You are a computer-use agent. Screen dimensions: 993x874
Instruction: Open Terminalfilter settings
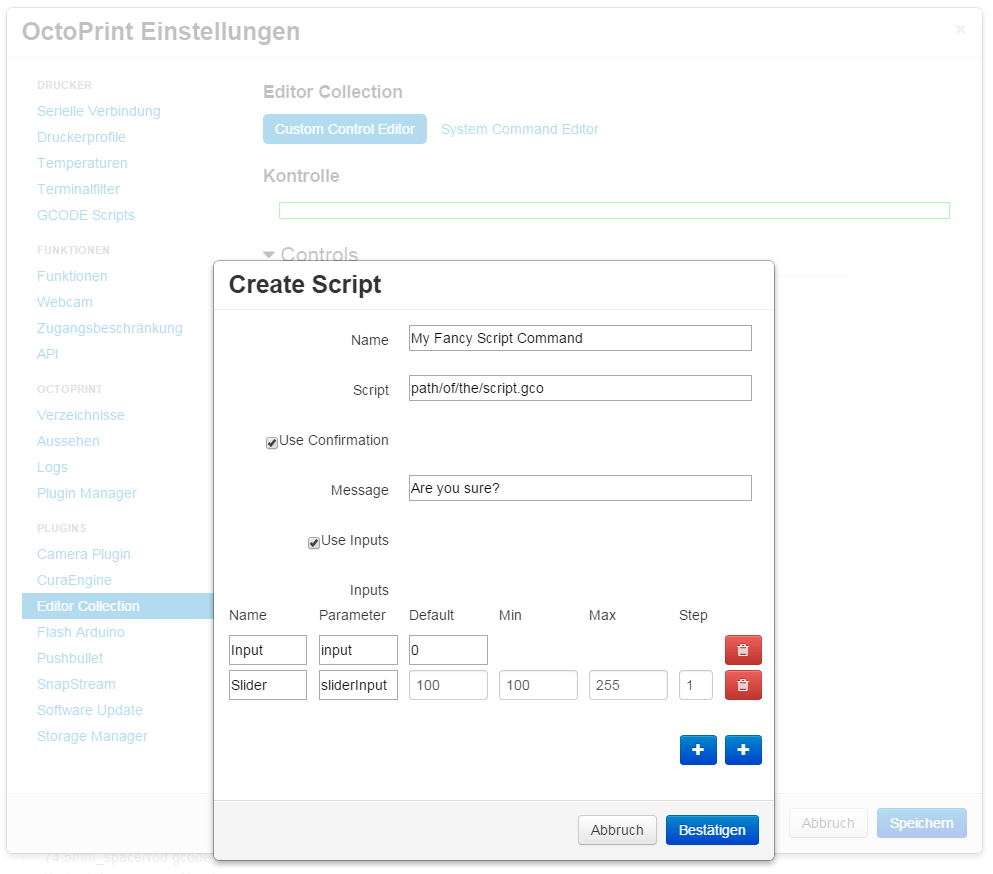pyautogui.click(x=79, y=189)
